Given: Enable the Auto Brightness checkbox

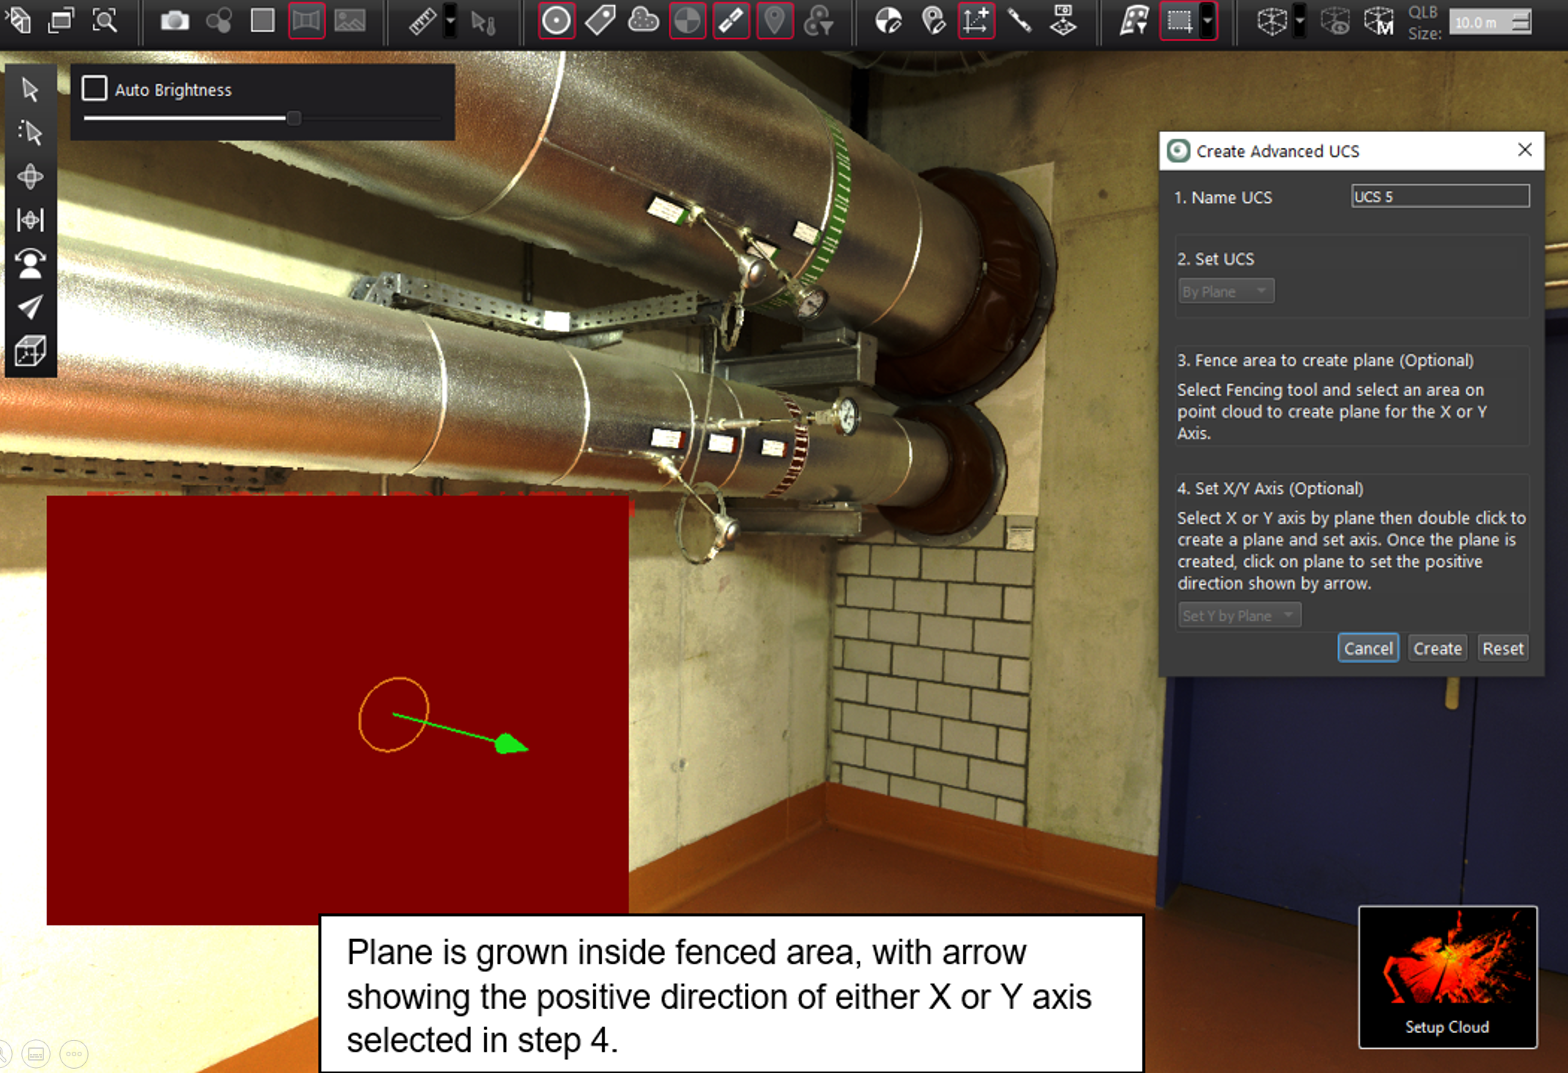Looking at the screenshot, I should [95, 89].
